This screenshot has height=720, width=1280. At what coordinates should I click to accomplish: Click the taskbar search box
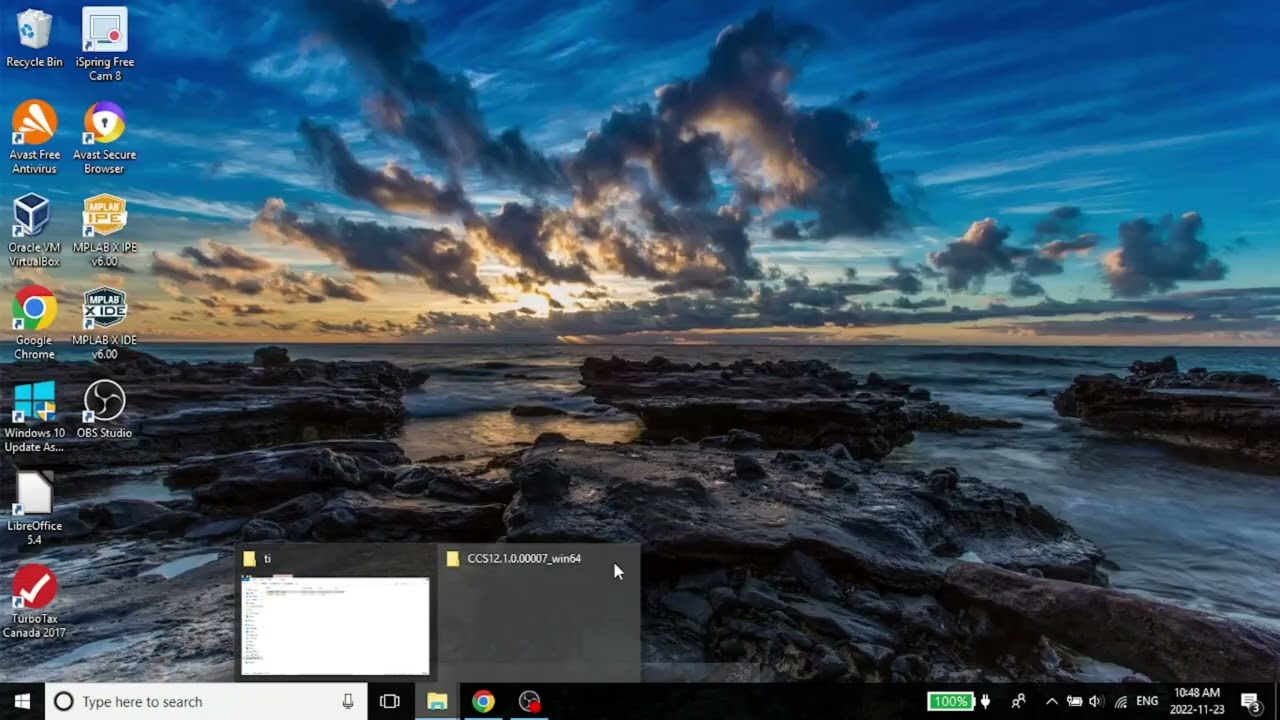pos(206,701)
